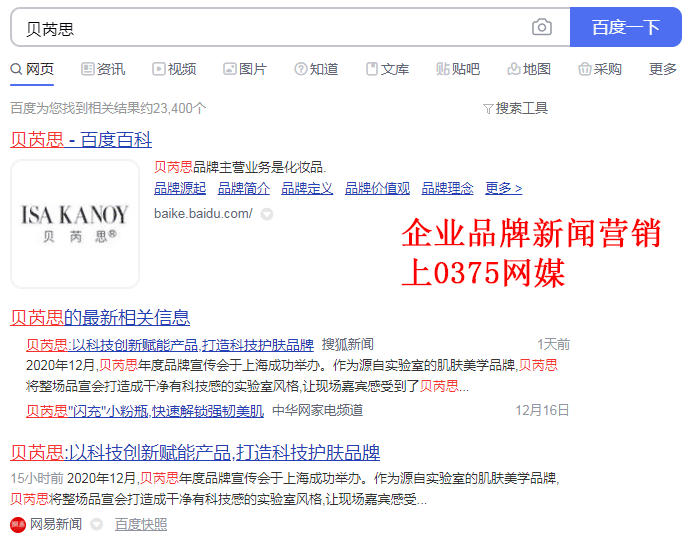Click the 搜狐新闻 source text
688x543 pixels.
point(348,345)
